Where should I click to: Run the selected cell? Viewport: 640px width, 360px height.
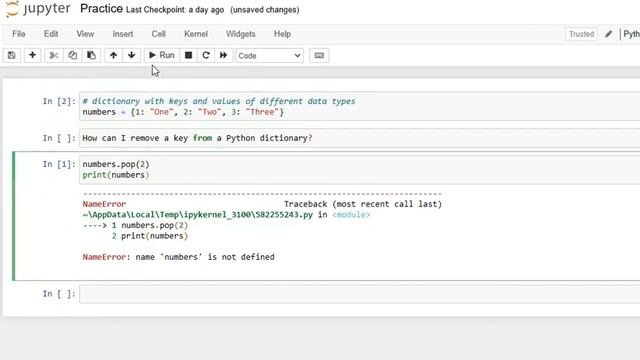[x=162, y=55]
